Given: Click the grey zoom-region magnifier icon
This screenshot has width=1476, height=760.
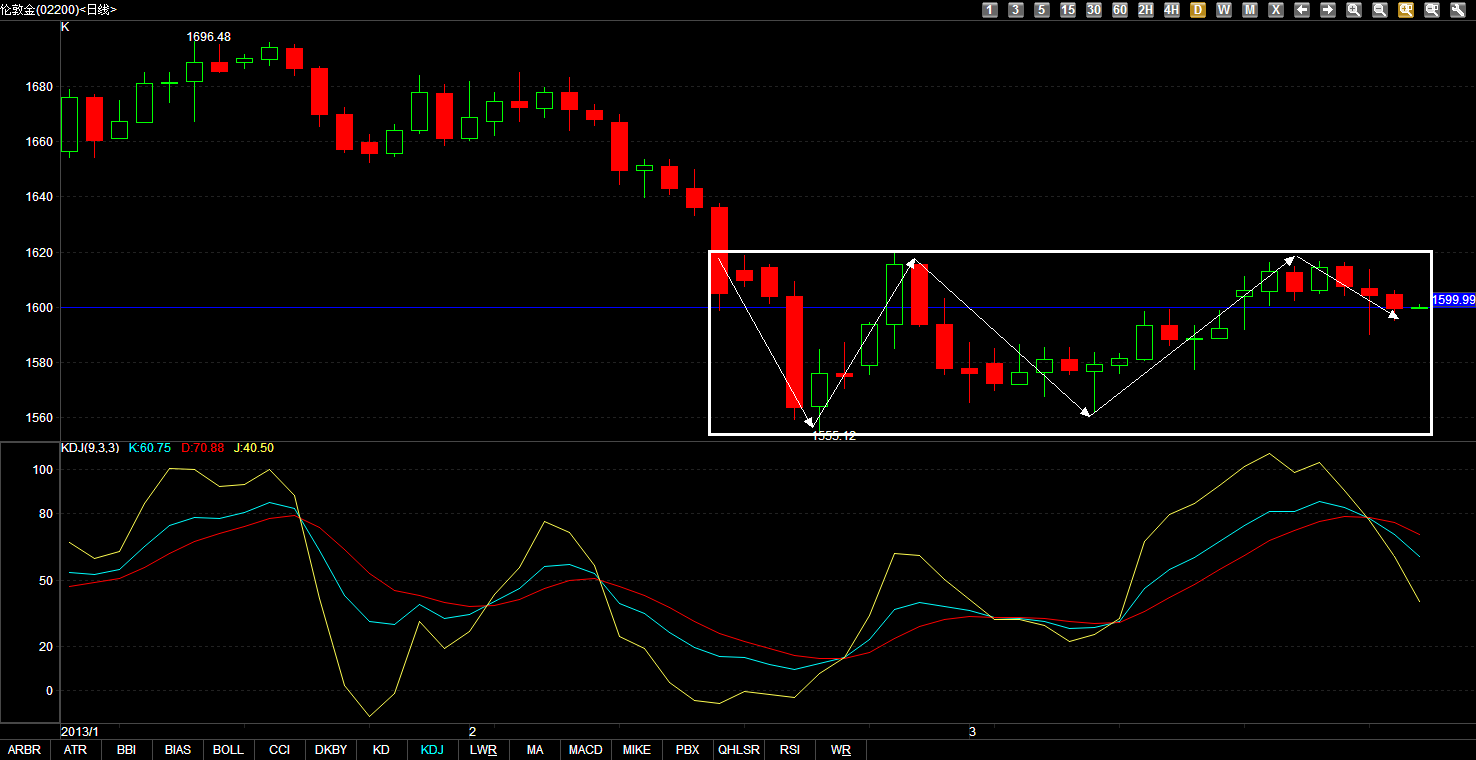Looking at the screenshot, I should click(x=1432, y=9).
